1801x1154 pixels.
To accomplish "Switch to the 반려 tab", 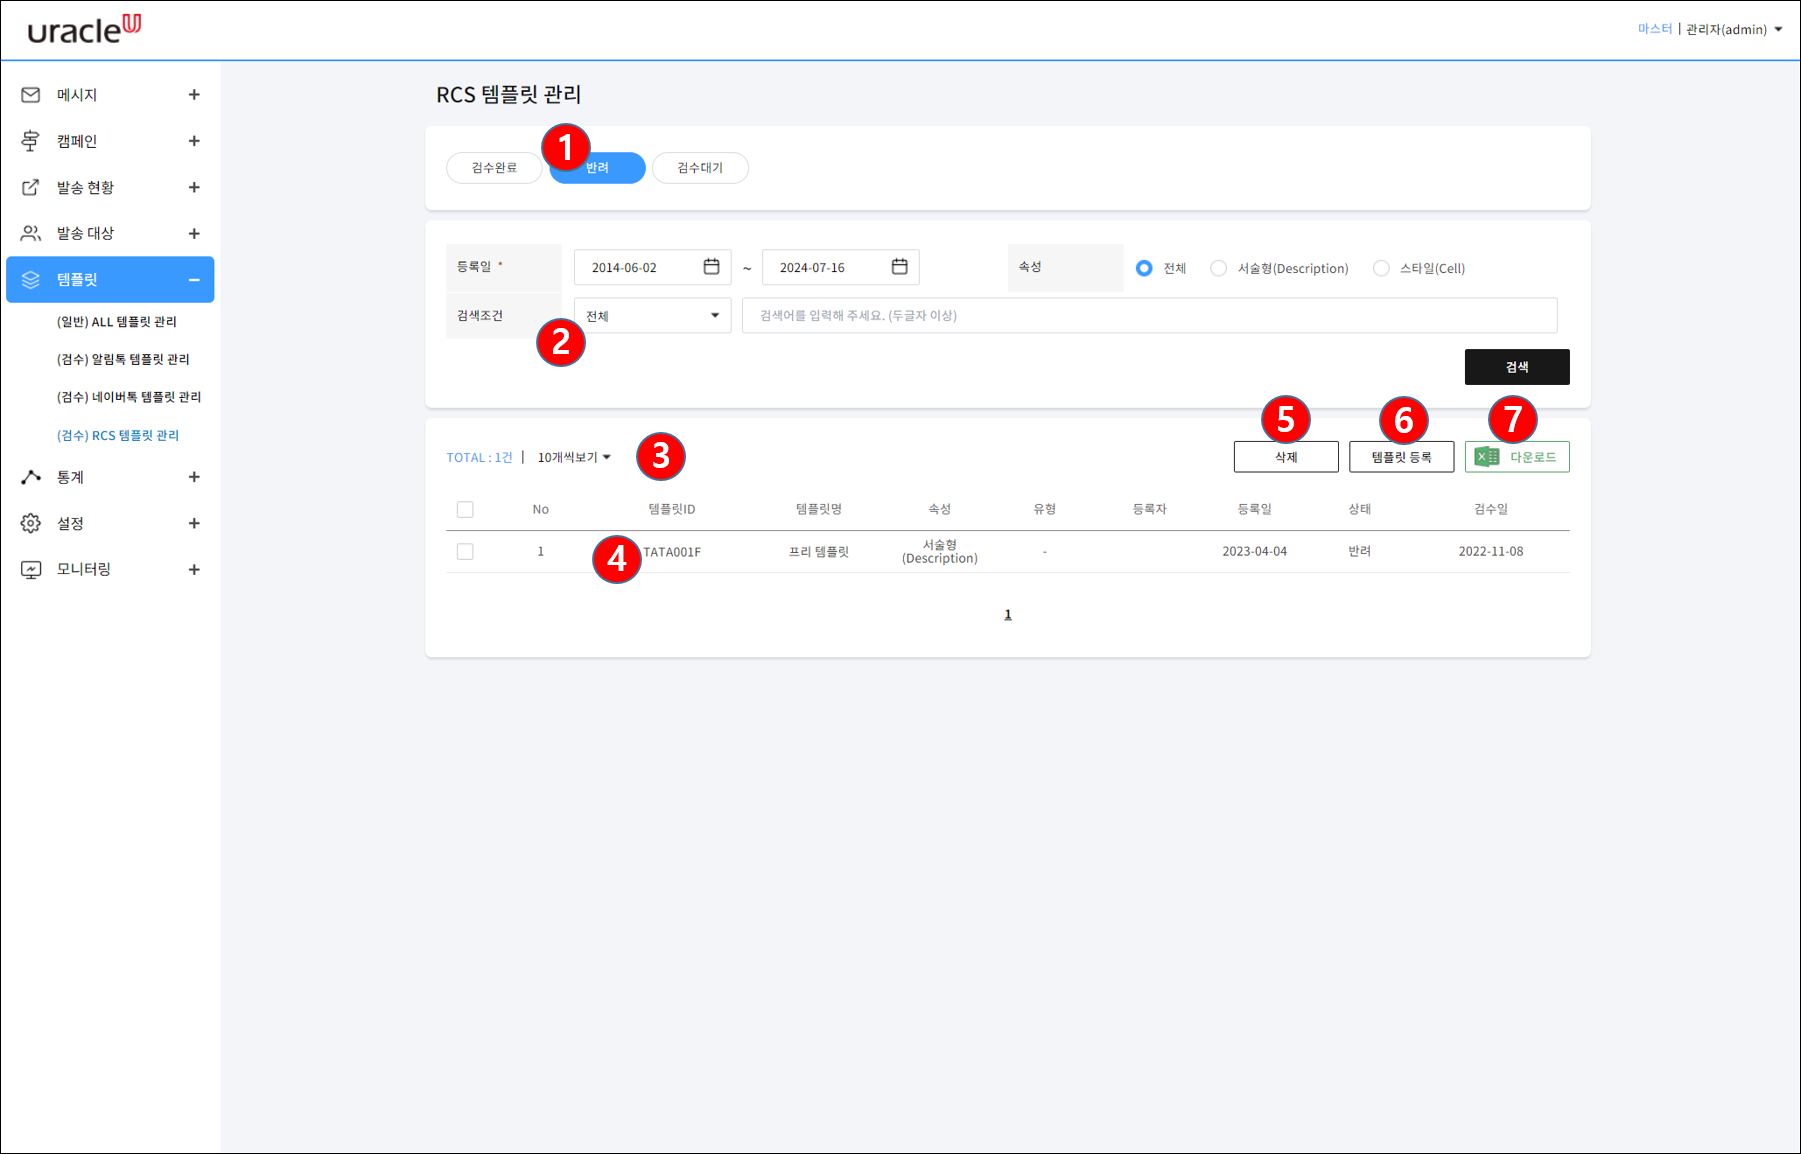I will coord(597,168).
